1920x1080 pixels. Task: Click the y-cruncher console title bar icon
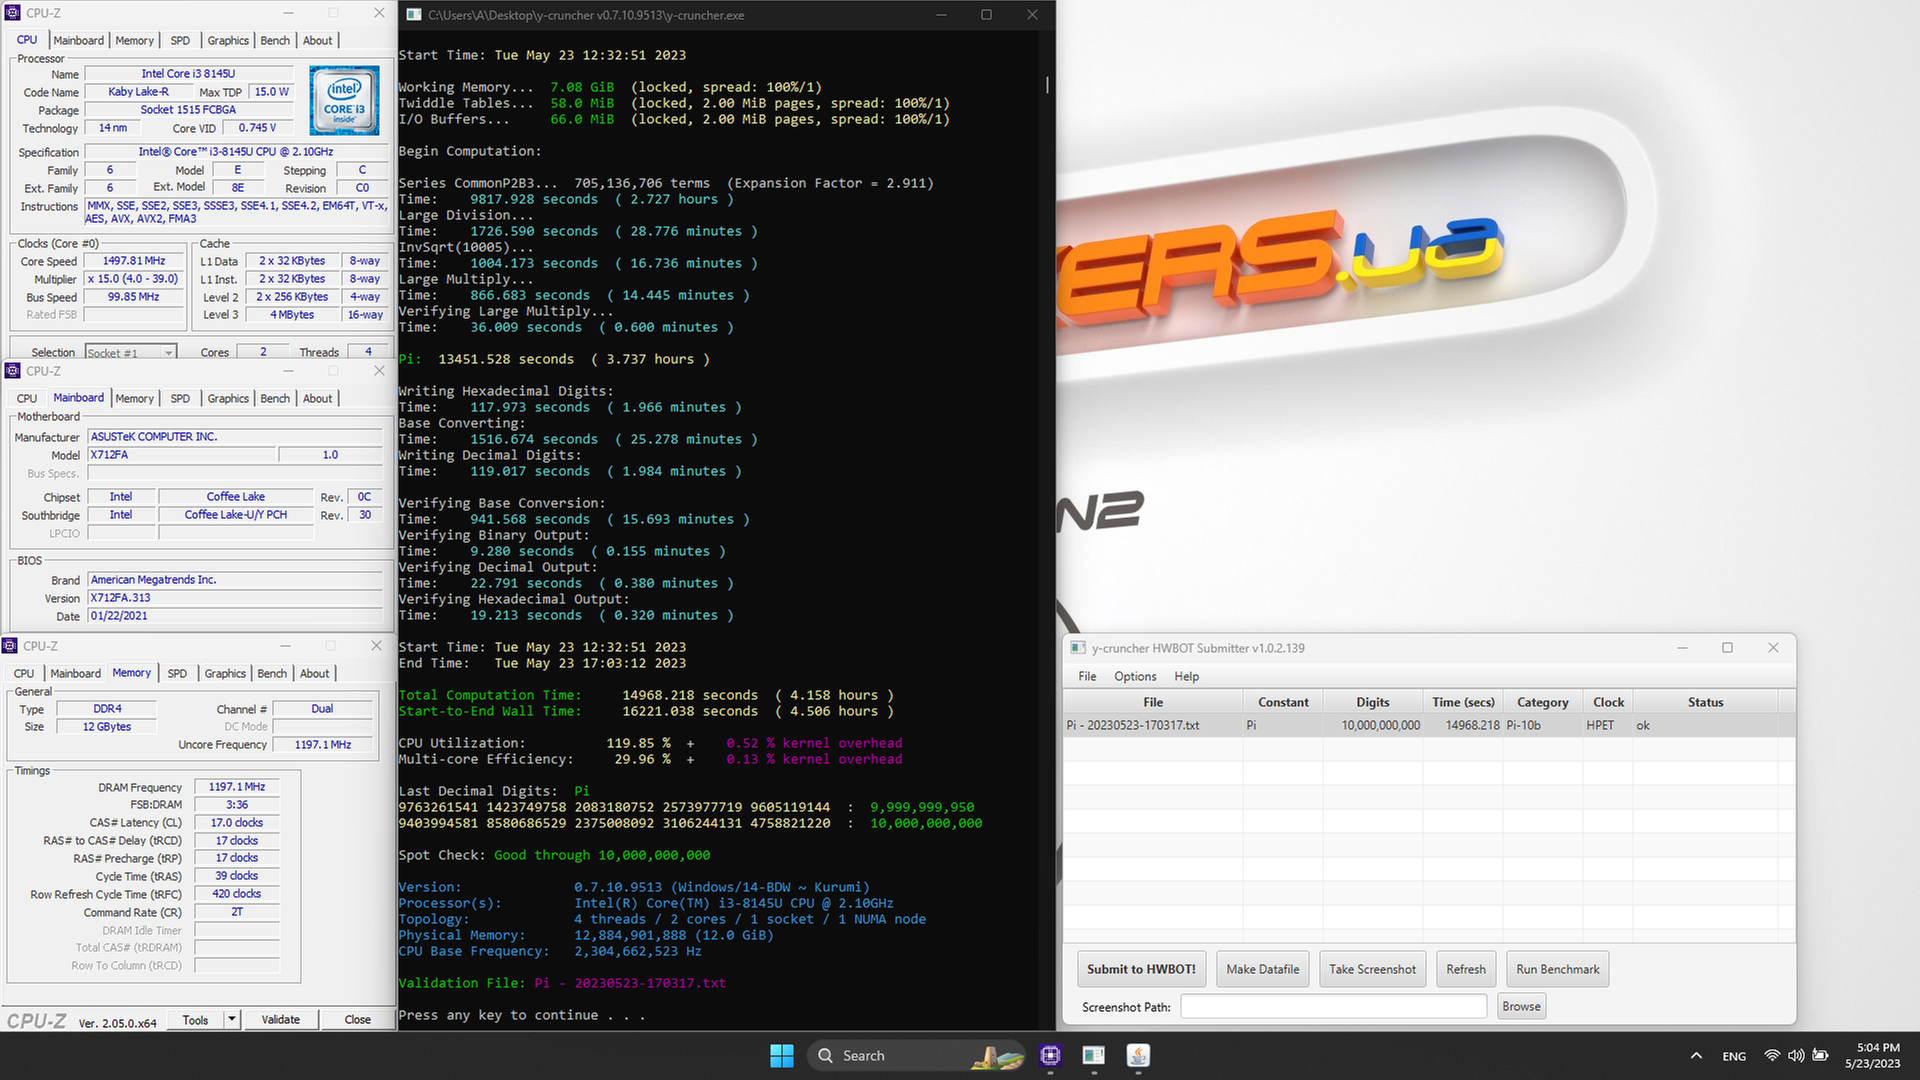click(413, 15)
